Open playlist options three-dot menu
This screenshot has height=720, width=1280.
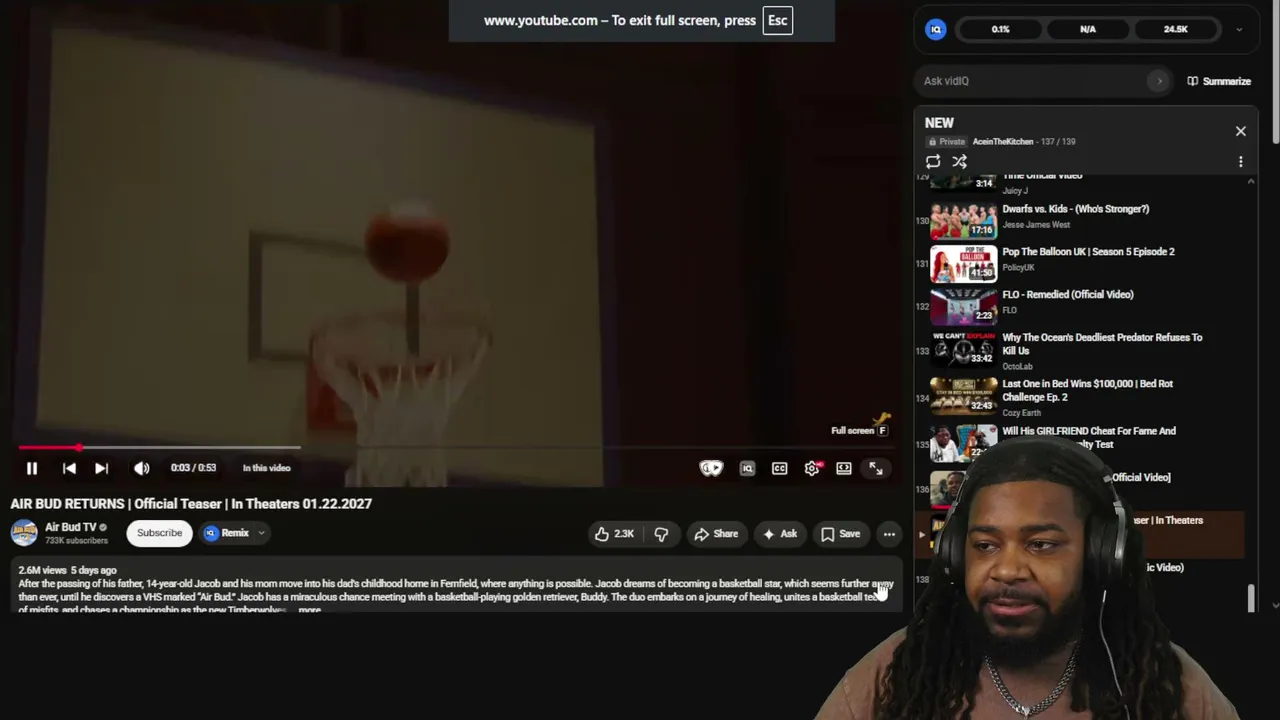[1241, 161]
